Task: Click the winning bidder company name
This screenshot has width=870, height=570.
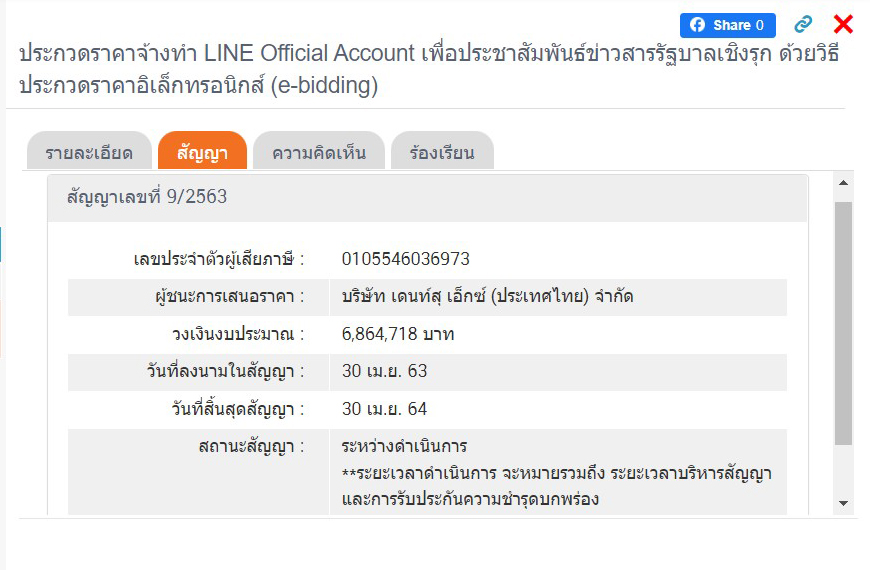Action: tap(487, 296)
